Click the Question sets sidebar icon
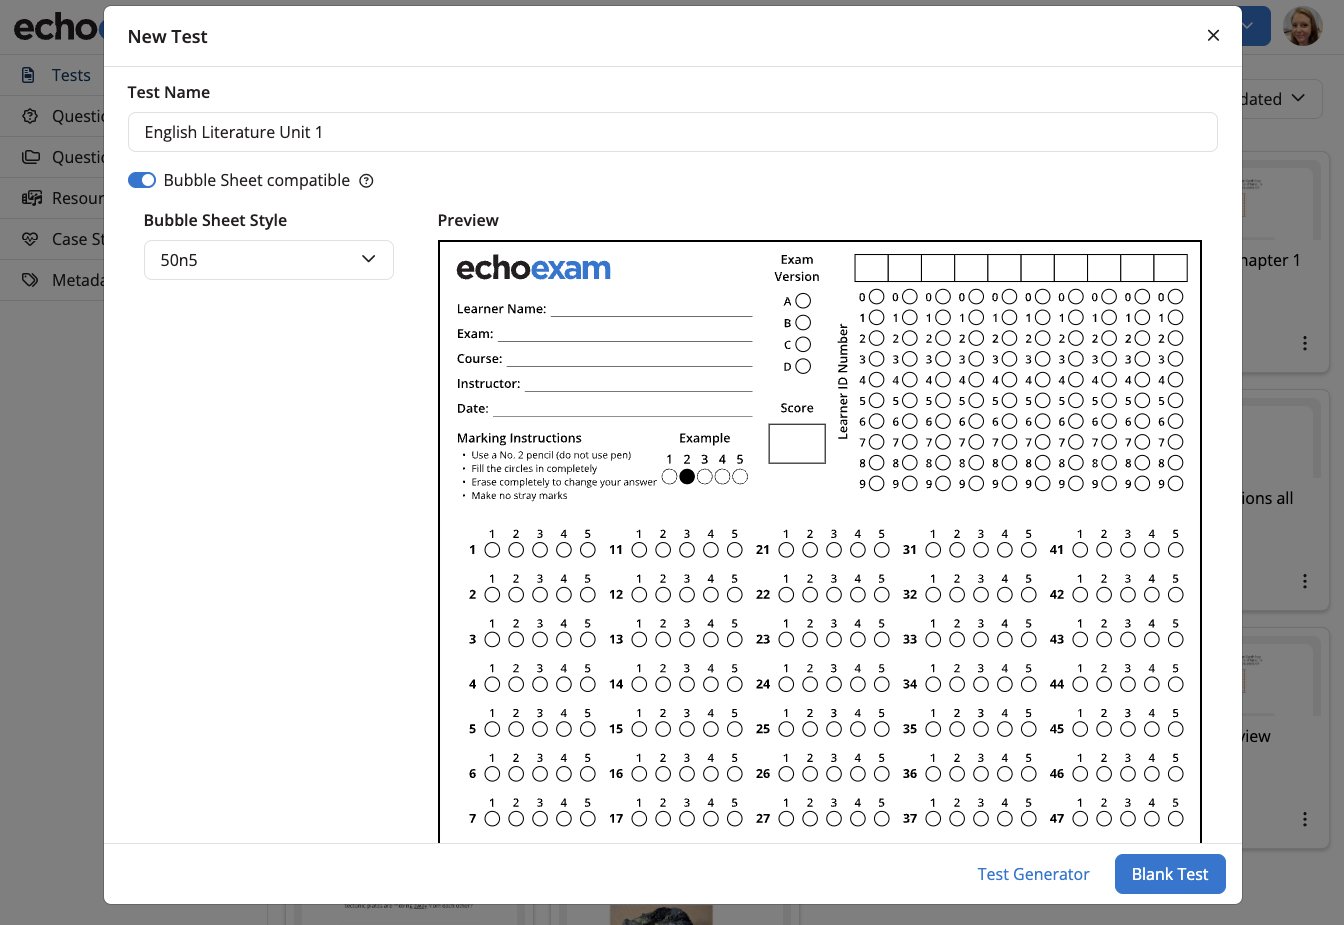The width and height of the screenshot is (1344, 925). [x=31, y=157]
